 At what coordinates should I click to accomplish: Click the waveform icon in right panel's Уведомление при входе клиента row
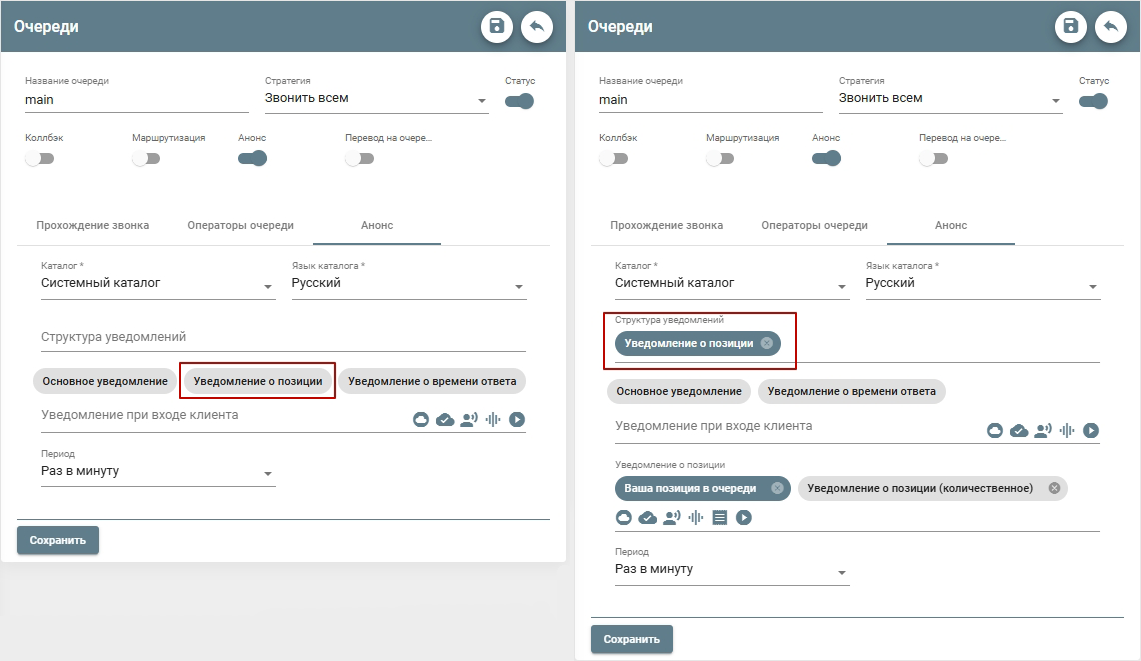click(x=1067, y=431)
